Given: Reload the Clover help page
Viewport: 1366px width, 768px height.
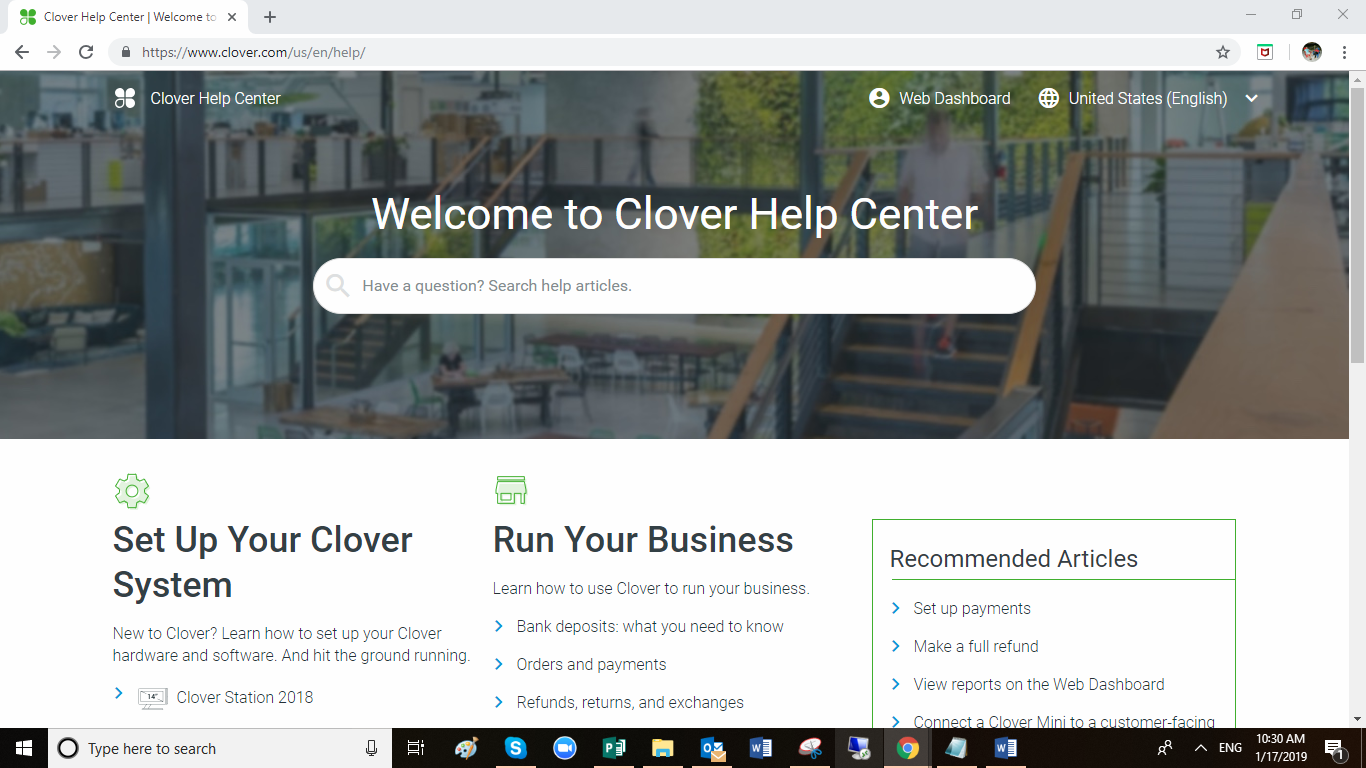Looking at the screenshot, I should coord(86,52).
